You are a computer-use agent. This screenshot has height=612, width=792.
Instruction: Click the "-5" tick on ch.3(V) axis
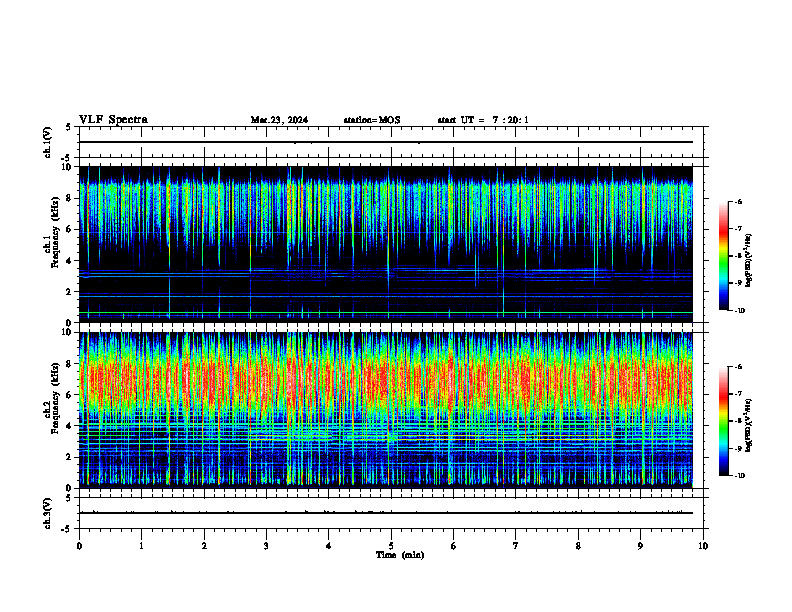point(67,529)
